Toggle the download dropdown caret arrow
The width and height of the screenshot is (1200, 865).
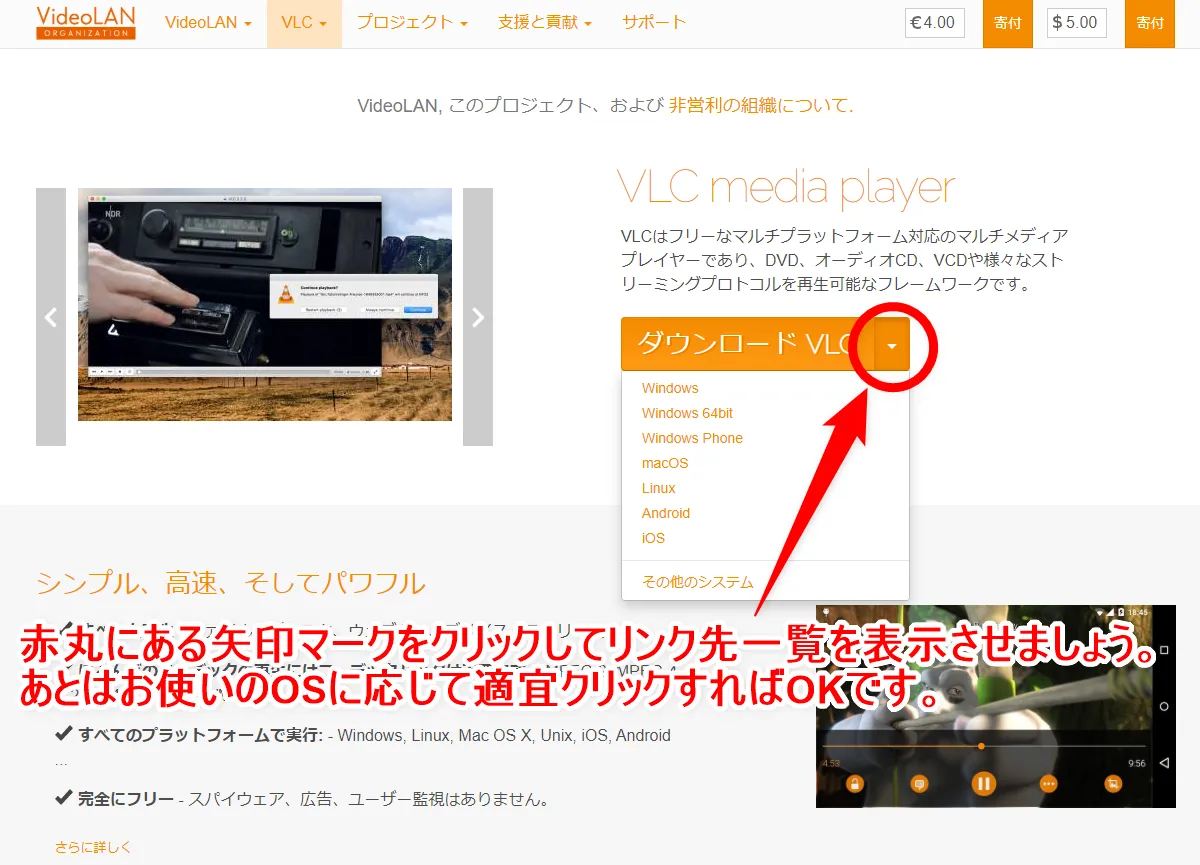pos(892,345)
